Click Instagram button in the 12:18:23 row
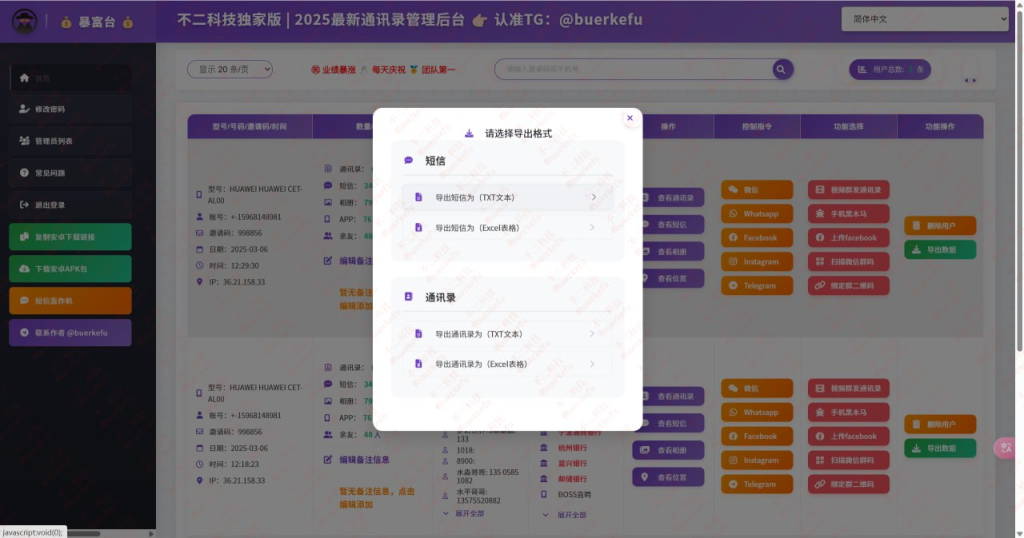 757,460
